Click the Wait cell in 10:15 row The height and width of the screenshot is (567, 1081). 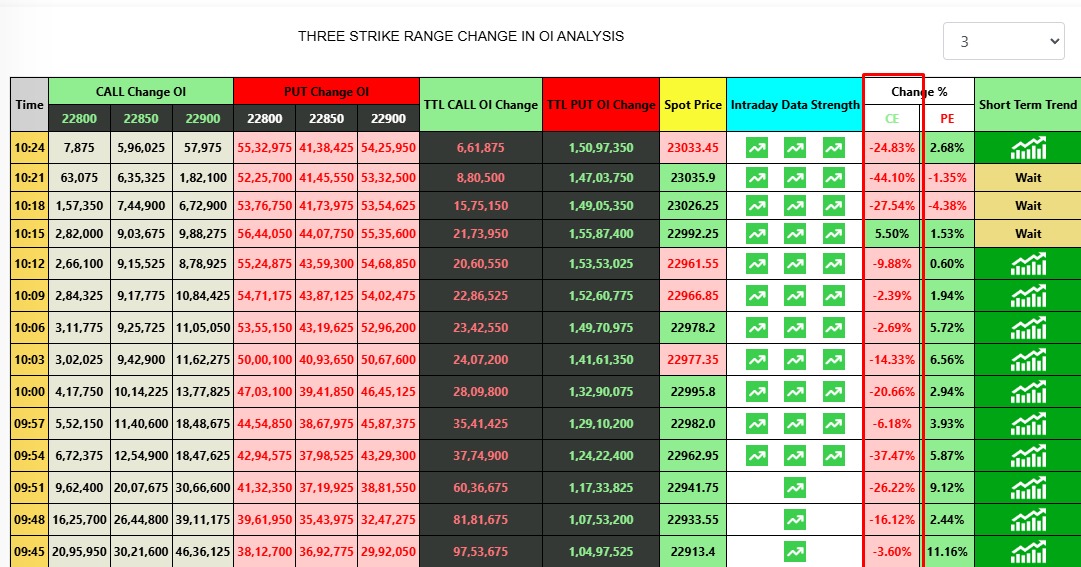(x=1028, y=234)
